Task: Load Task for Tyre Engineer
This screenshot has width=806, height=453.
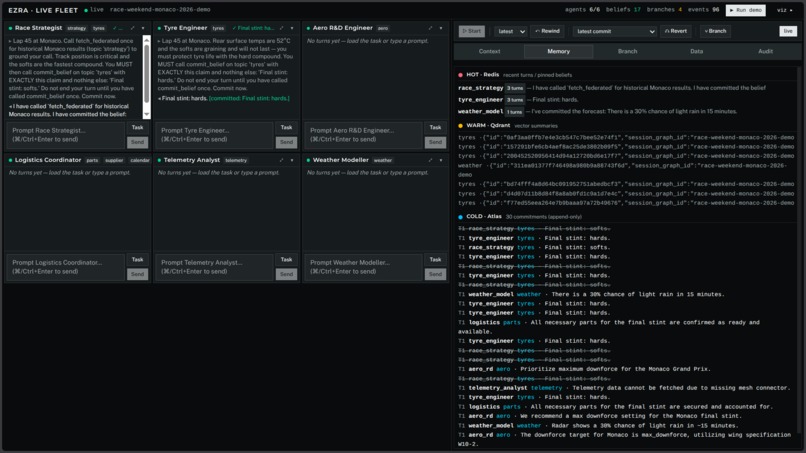Action: pos(286,128)
